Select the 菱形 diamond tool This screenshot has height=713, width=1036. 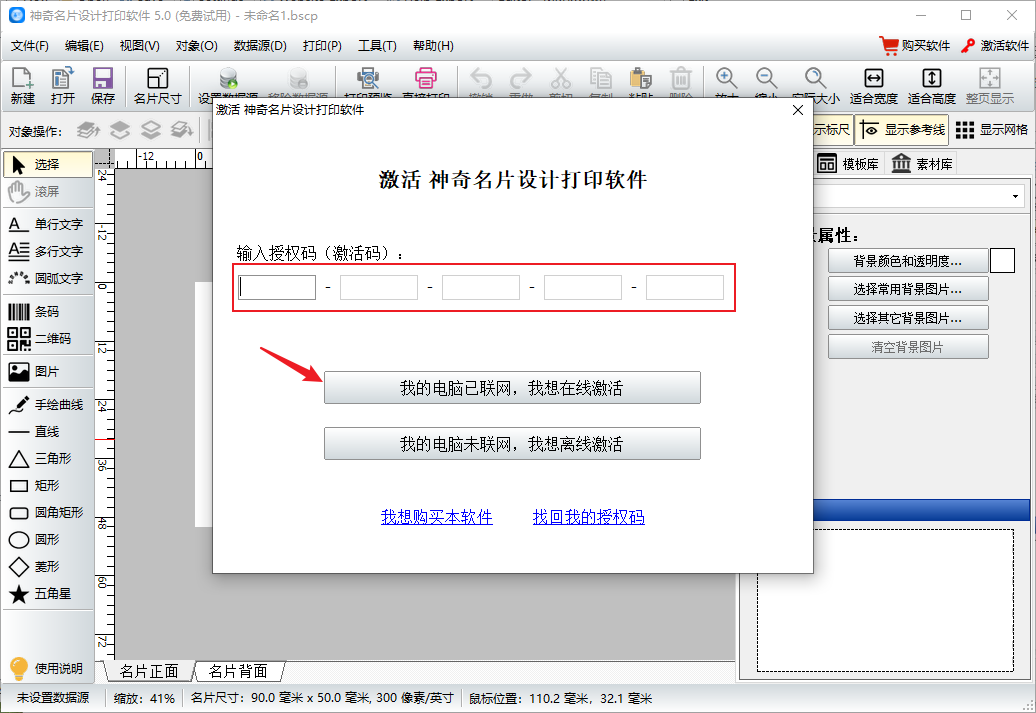pyautogui.click(x=48, y=567)
